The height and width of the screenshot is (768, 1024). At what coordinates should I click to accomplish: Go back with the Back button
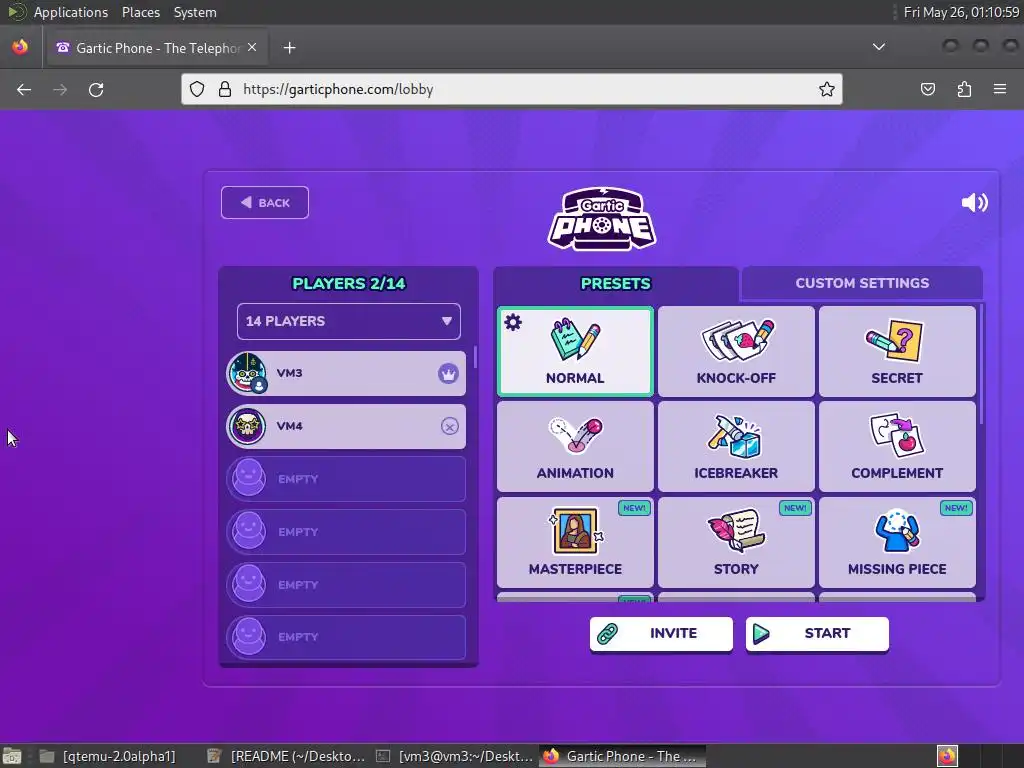264,202
